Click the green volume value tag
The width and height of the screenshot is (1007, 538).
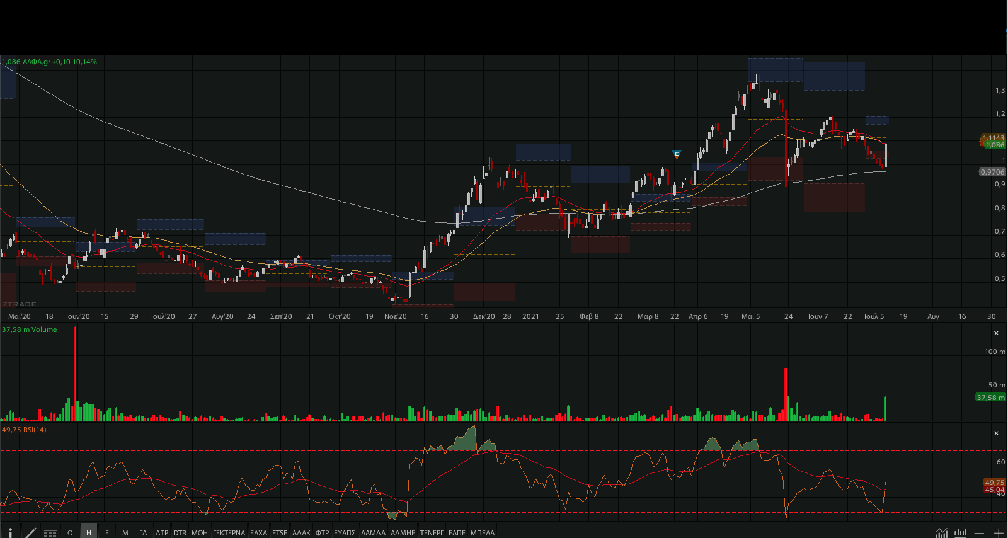coord(989,397)
